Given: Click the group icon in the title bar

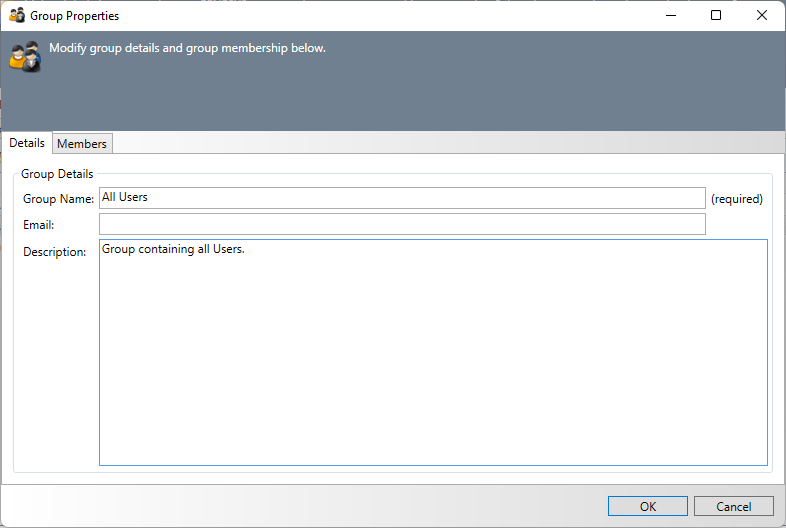Looking at the screenshot, I should point(17,16).
